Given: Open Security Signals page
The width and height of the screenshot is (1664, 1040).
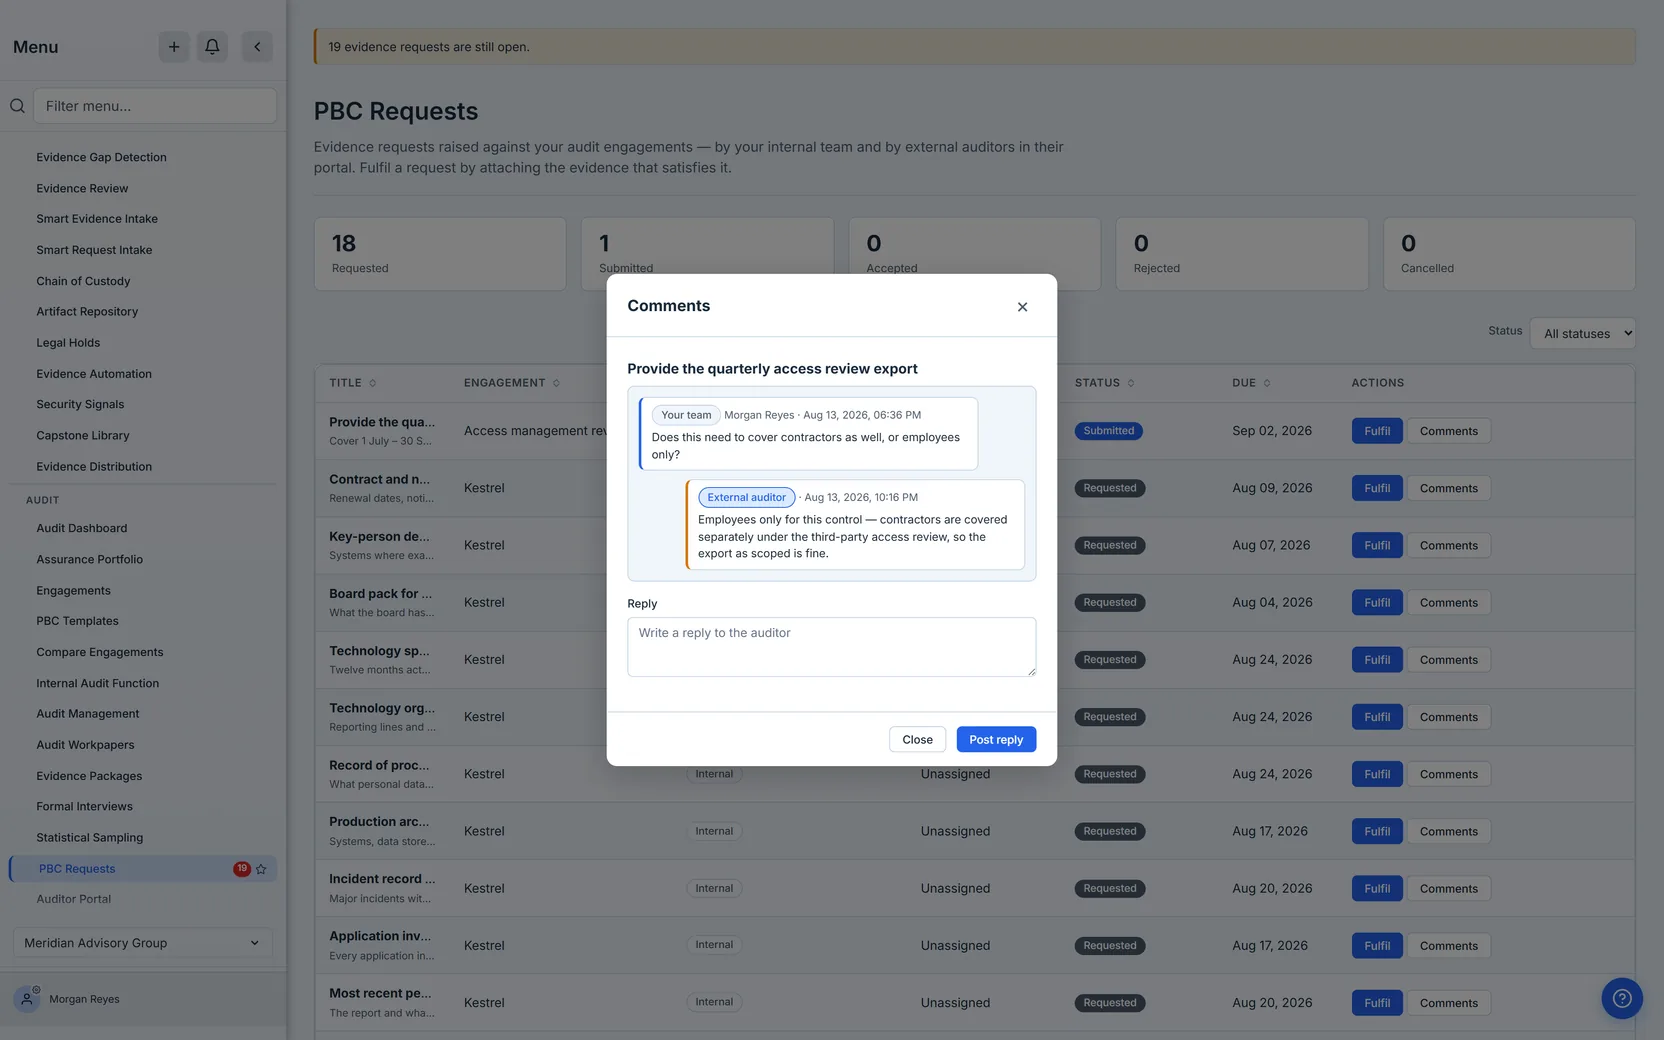Looking at the screenshot, I should pyautogui.click(x=80, y=404).
